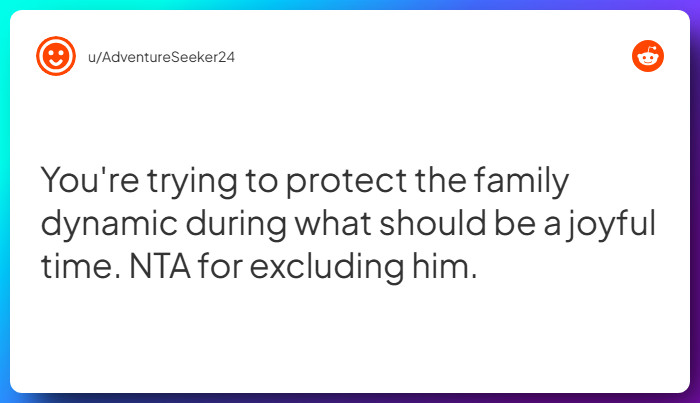This screenshot has width=700, height=403.
Task: Open the Reddit logo icon
Action: click(x=647, y=57)
